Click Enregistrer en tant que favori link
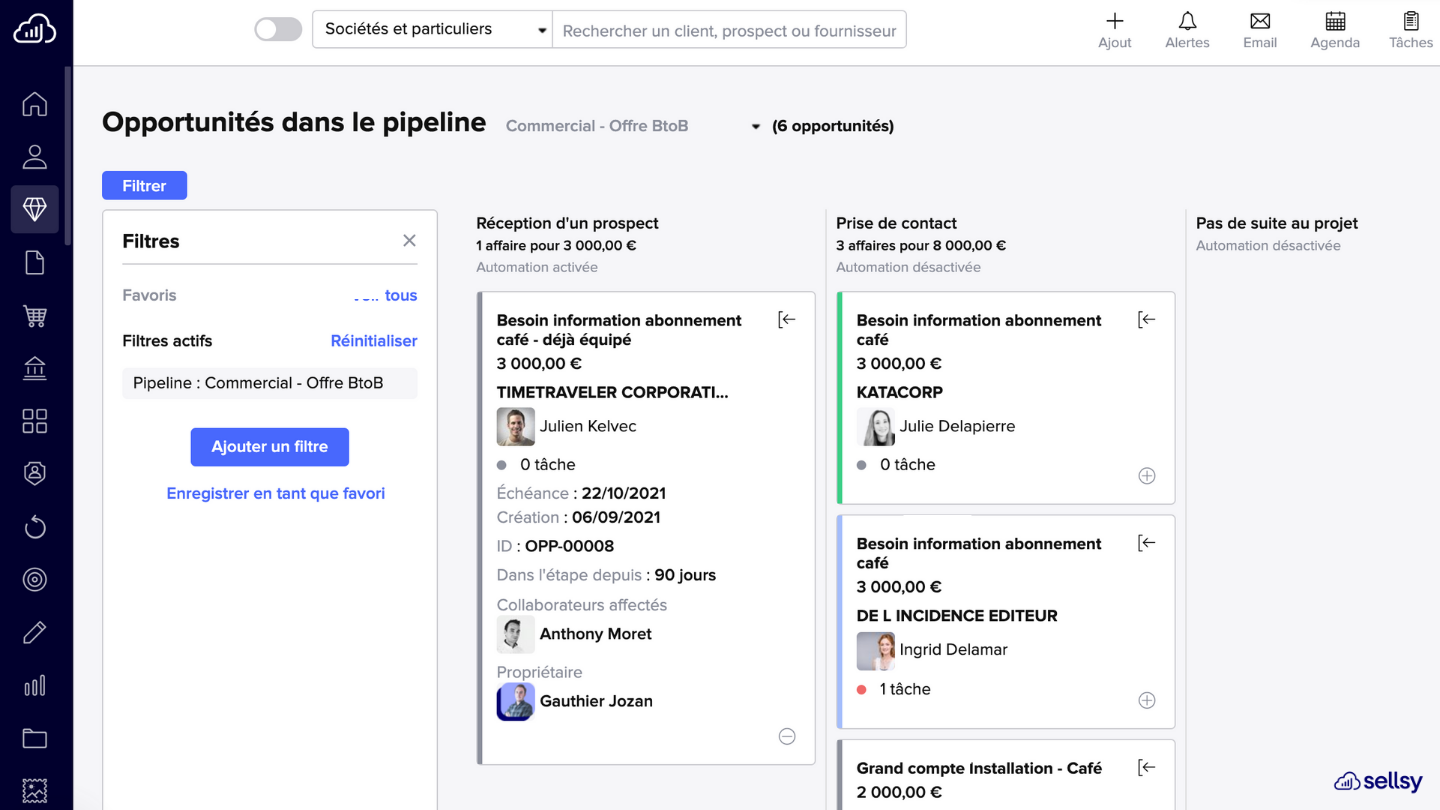This screenshot has height=810, width=1440. point(276,493)
